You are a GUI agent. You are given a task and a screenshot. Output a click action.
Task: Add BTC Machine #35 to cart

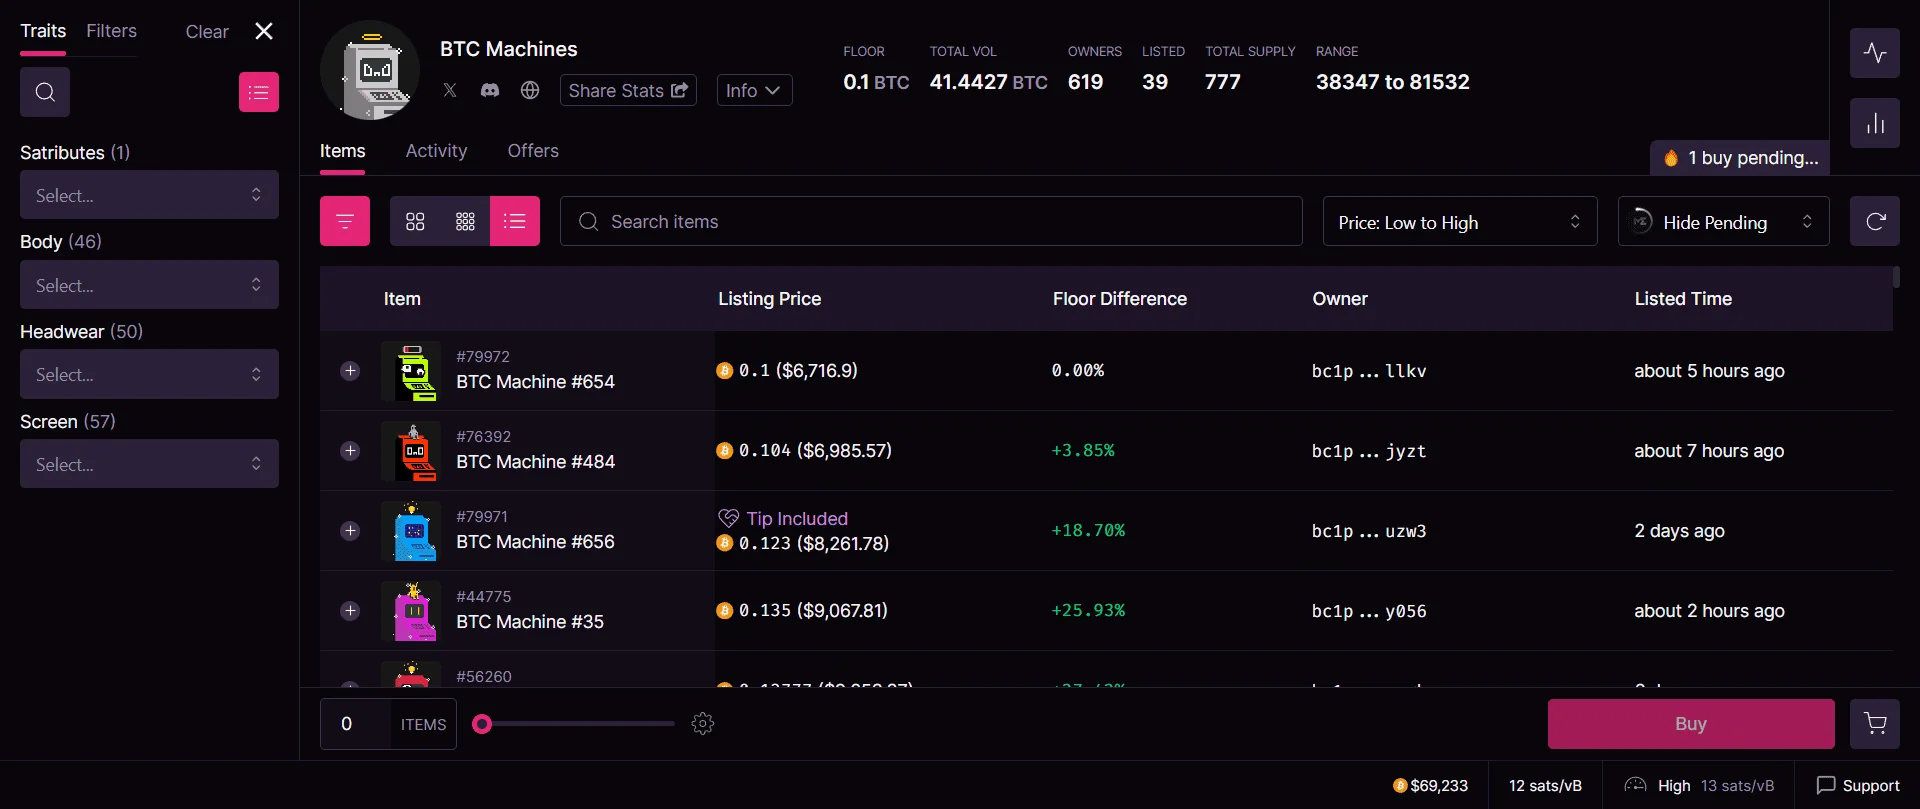pos(350,611)
